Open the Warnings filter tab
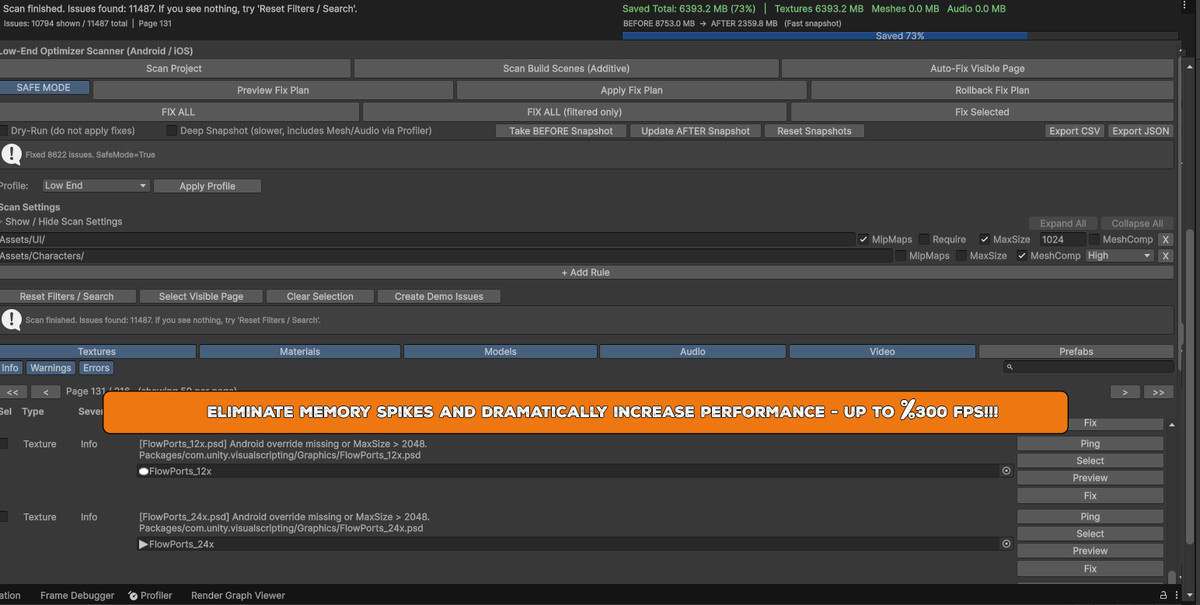Image resolution: width=1200 pixels, height=605 pixels. click(50, 367)
